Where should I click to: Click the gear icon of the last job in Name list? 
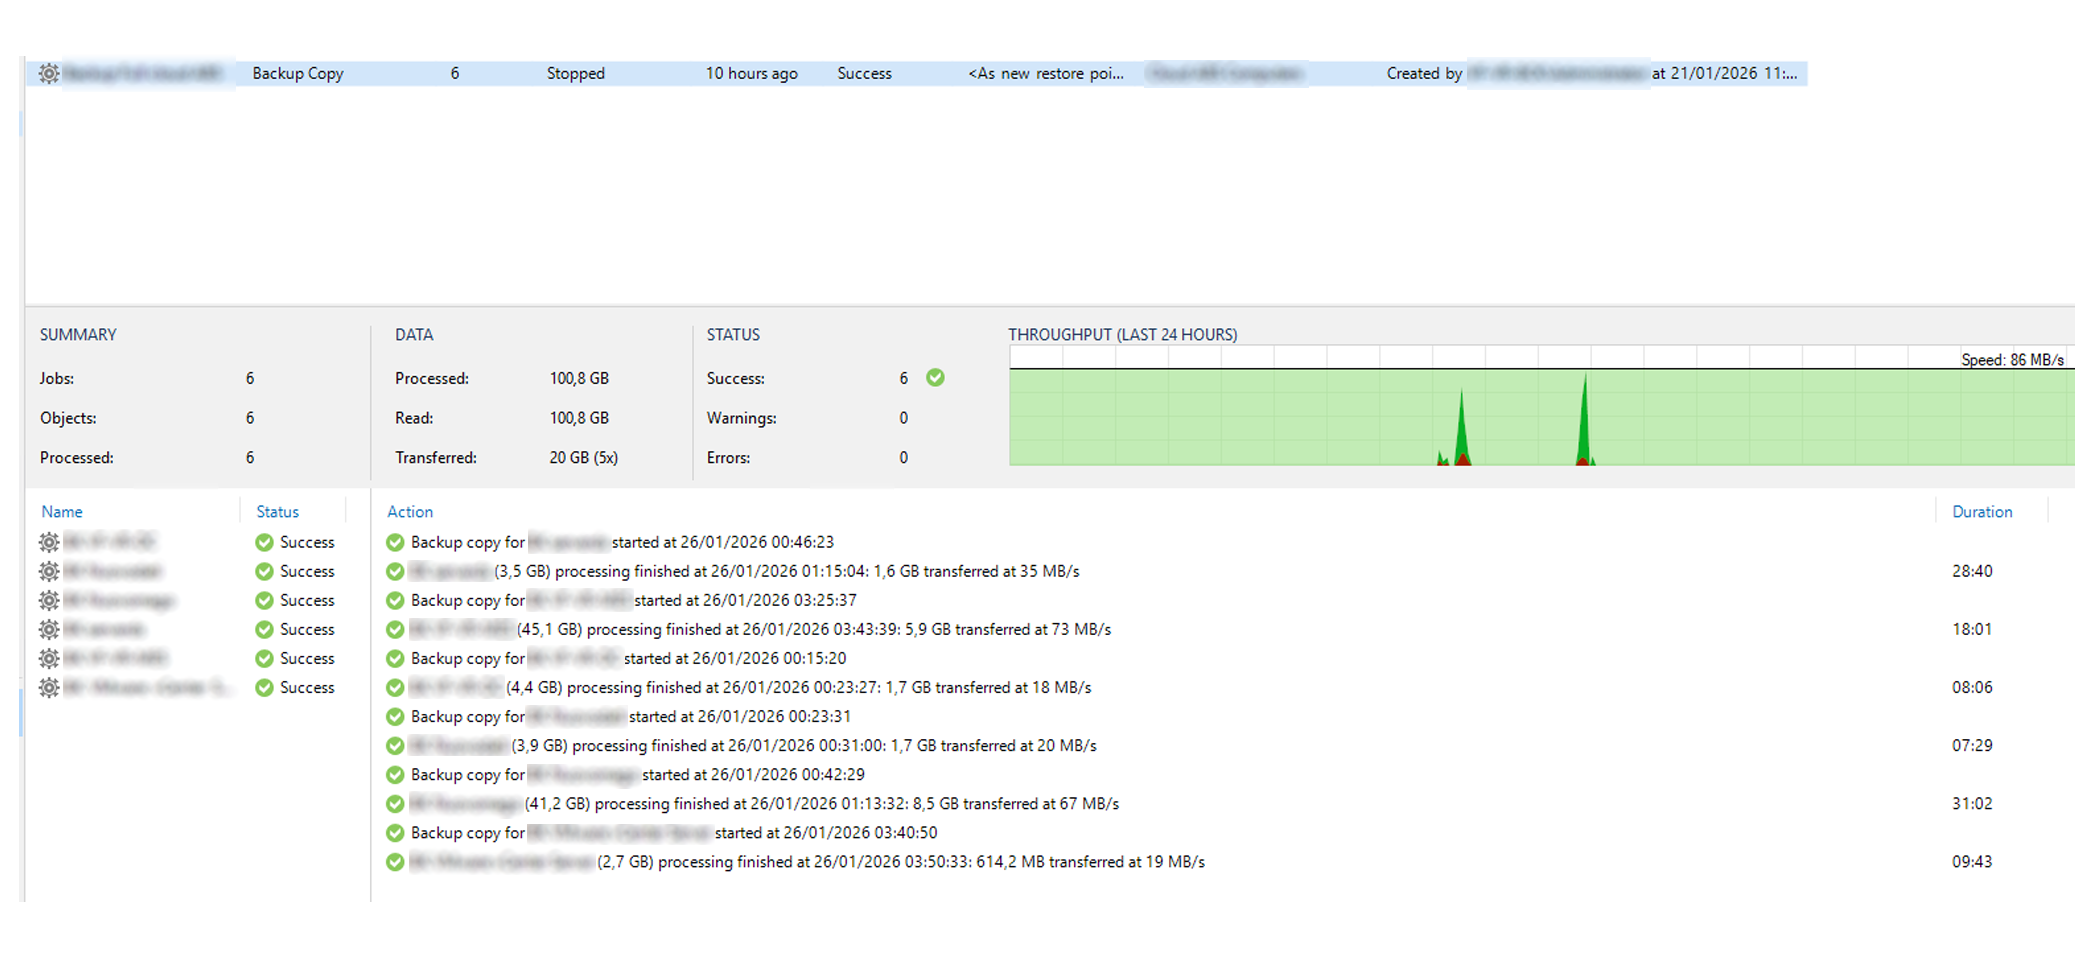49,688
